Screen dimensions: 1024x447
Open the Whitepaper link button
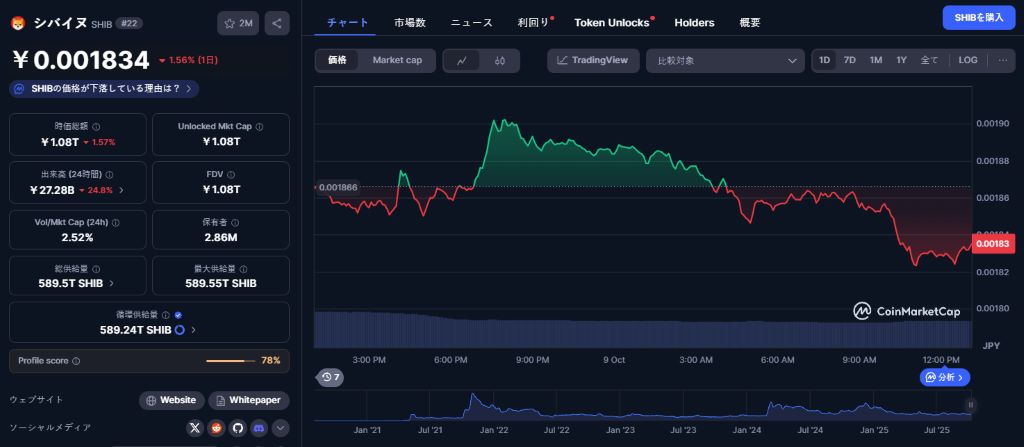(249, 401)
